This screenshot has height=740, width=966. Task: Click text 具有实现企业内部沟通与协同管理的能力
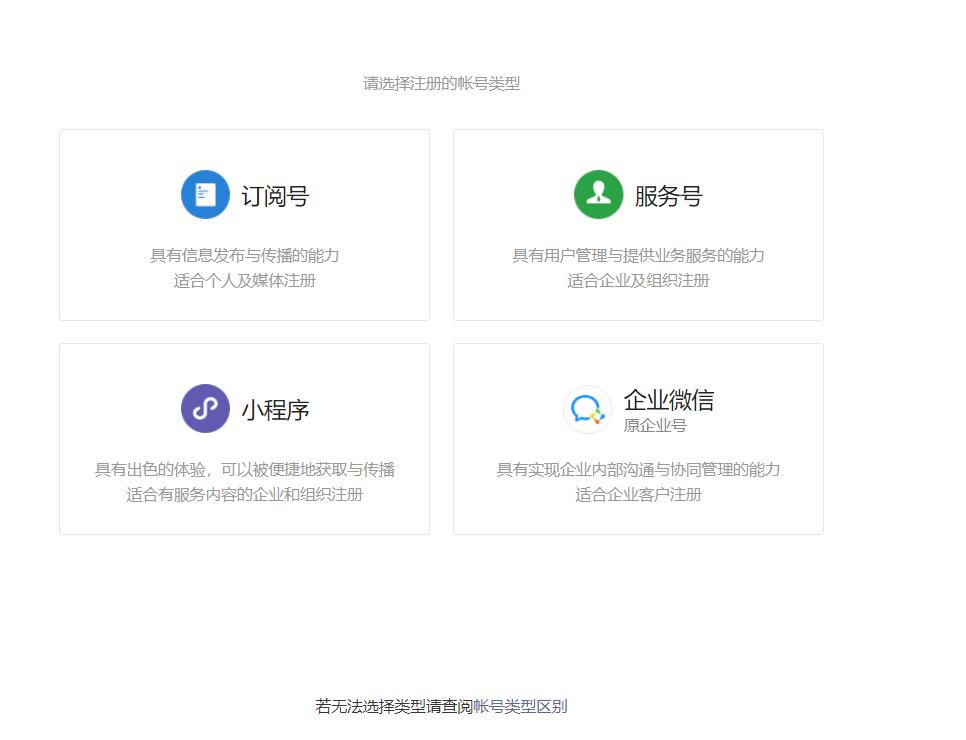click(638, 470)
